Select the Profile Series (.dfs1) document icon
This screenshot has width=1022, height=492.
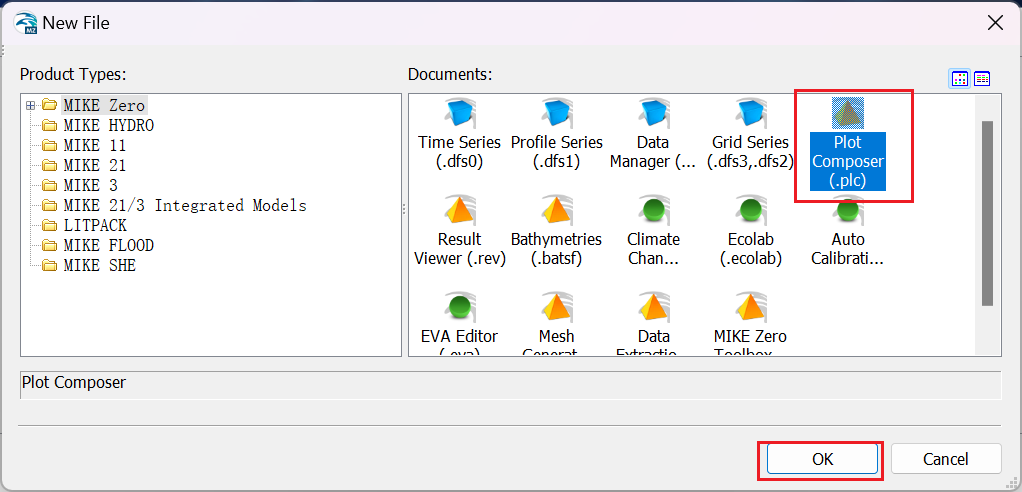(x=557, y=114)
